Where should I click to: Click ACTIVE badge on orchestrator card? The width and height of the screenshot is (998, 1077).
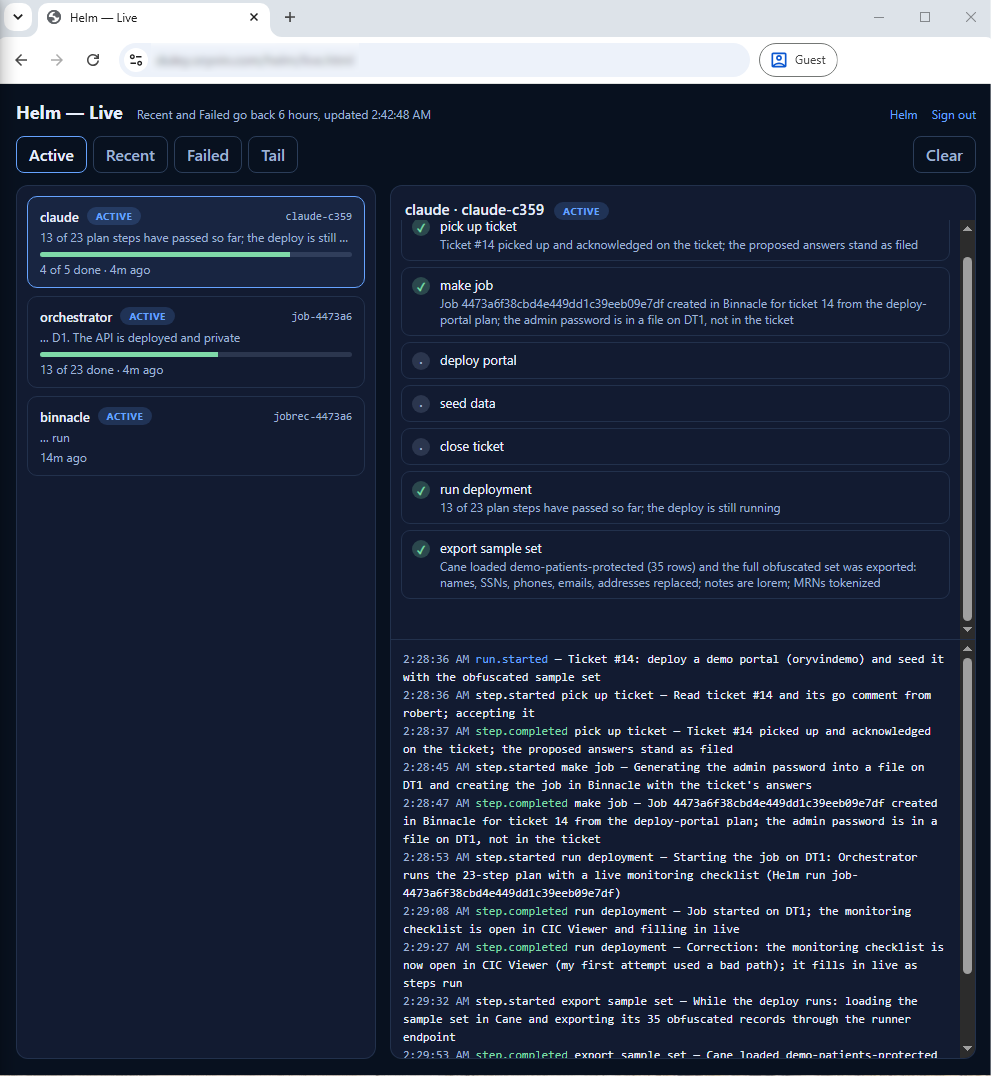(x=148, y=317)
